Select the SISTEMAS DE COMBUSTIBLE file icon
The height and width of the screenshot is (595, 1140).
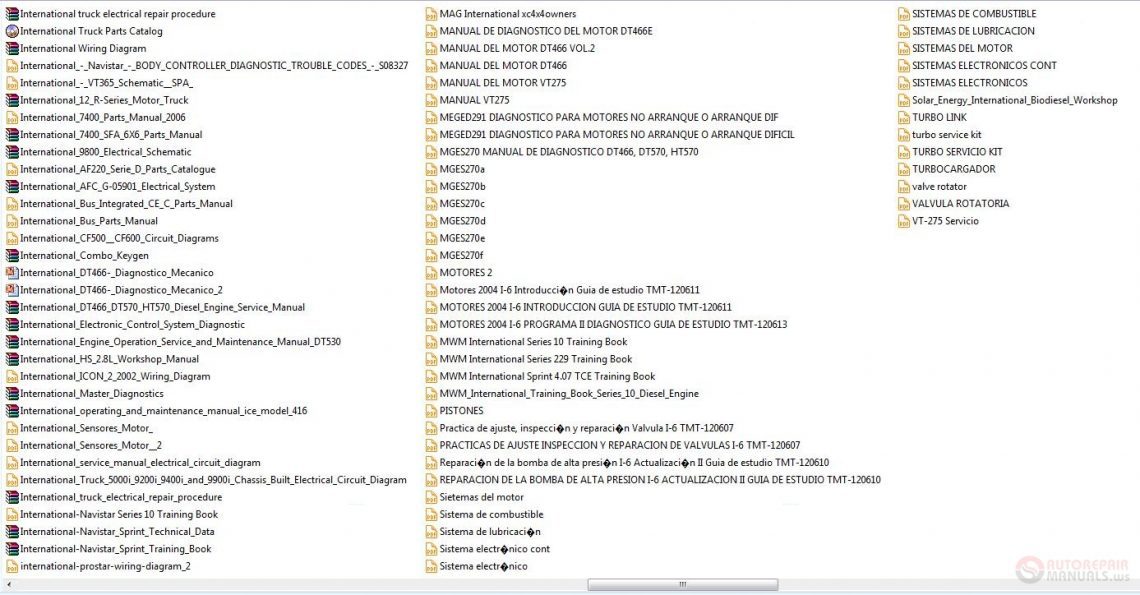(x=906, y=14)
